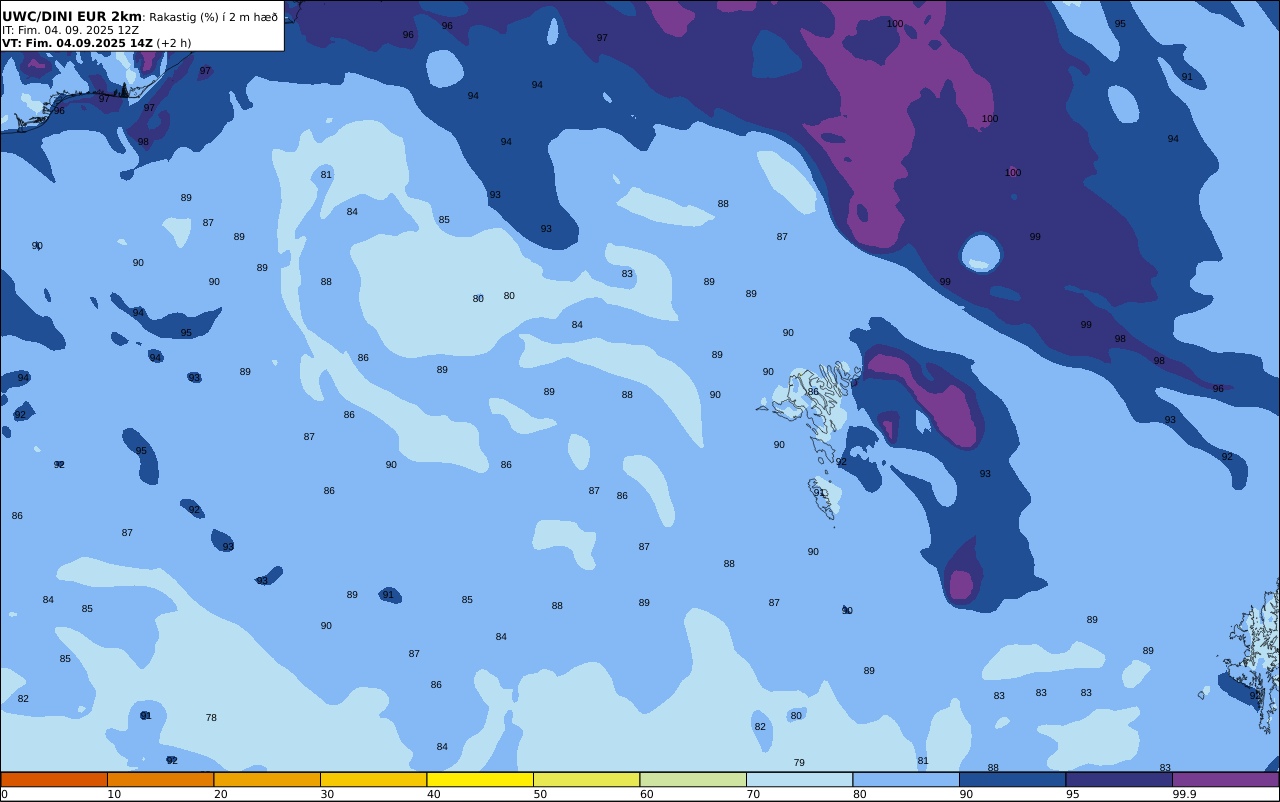1280x802 pixels.
Task: Click the '50' legend scale label
Action: click(x=540, y=794)
